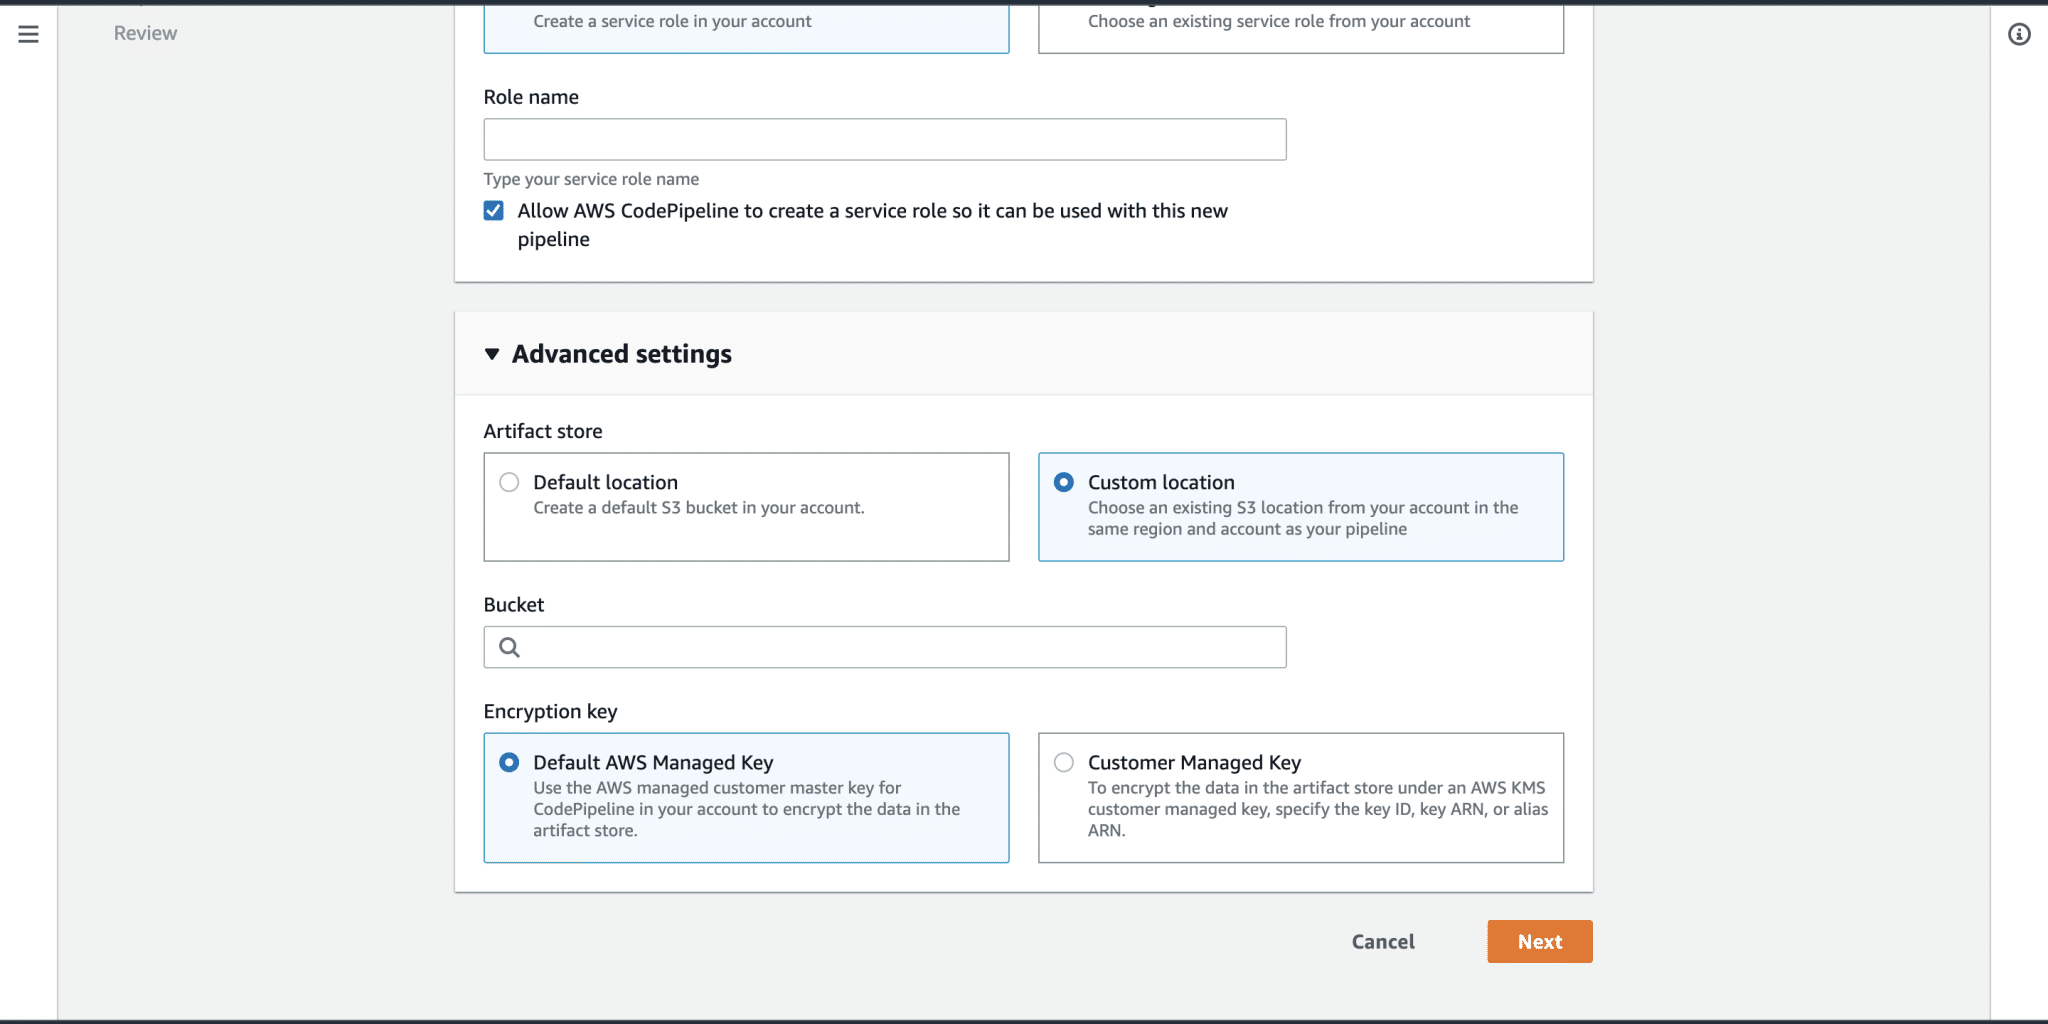Click the Advanced settings disclosure triangle

click(x=491, y=353)
